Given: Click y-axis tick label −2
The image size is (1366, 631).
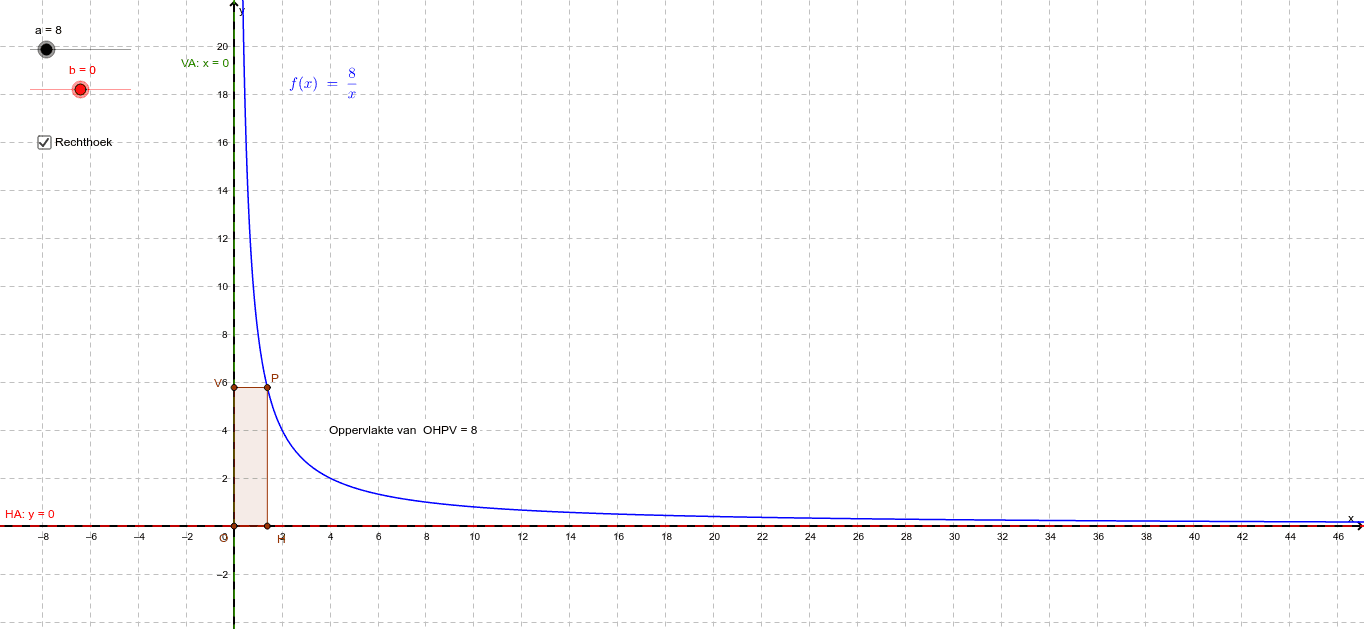Looking at the screenshot, I should [223, 574].
